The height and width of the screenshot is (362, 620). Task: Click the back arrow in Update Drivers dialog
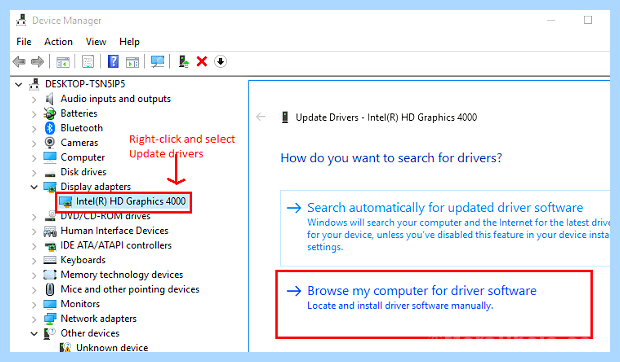pos(261,117)
